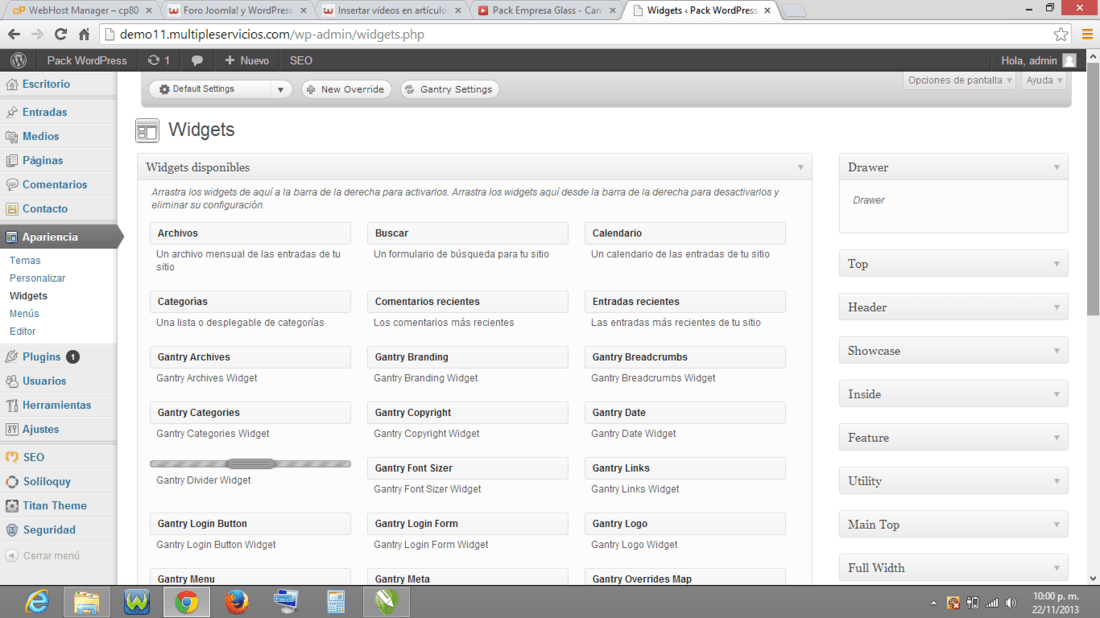The width and height of the screenshot is (1100, 618).
Task: Open Chrome taskbar icon
Action: 187,602
